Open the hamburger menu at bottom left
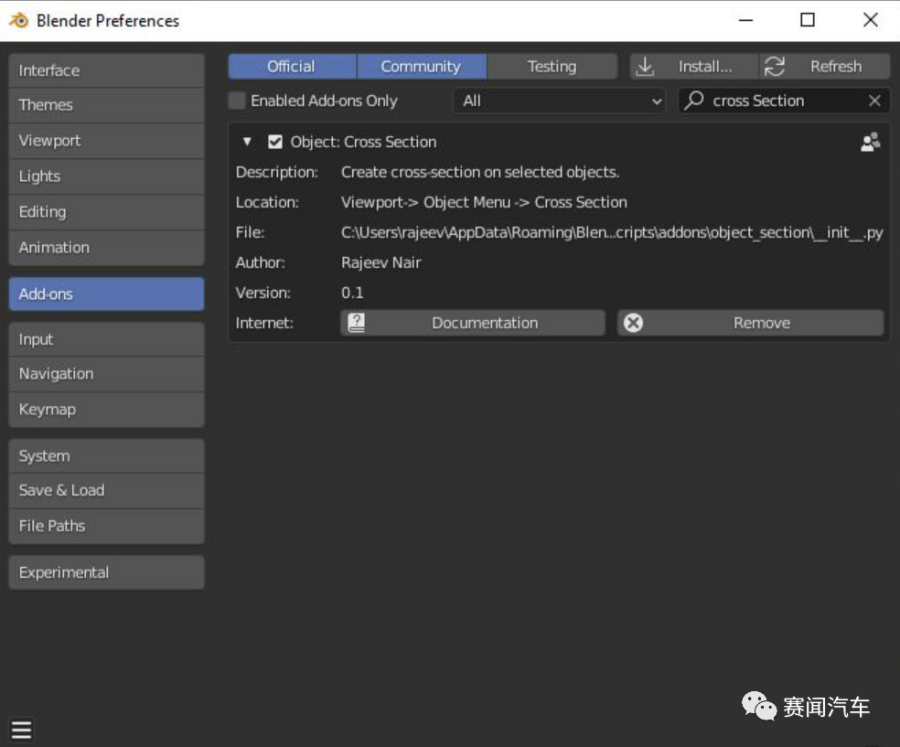Viewport: 900px width, 747px height. click(x=21, y=730)
